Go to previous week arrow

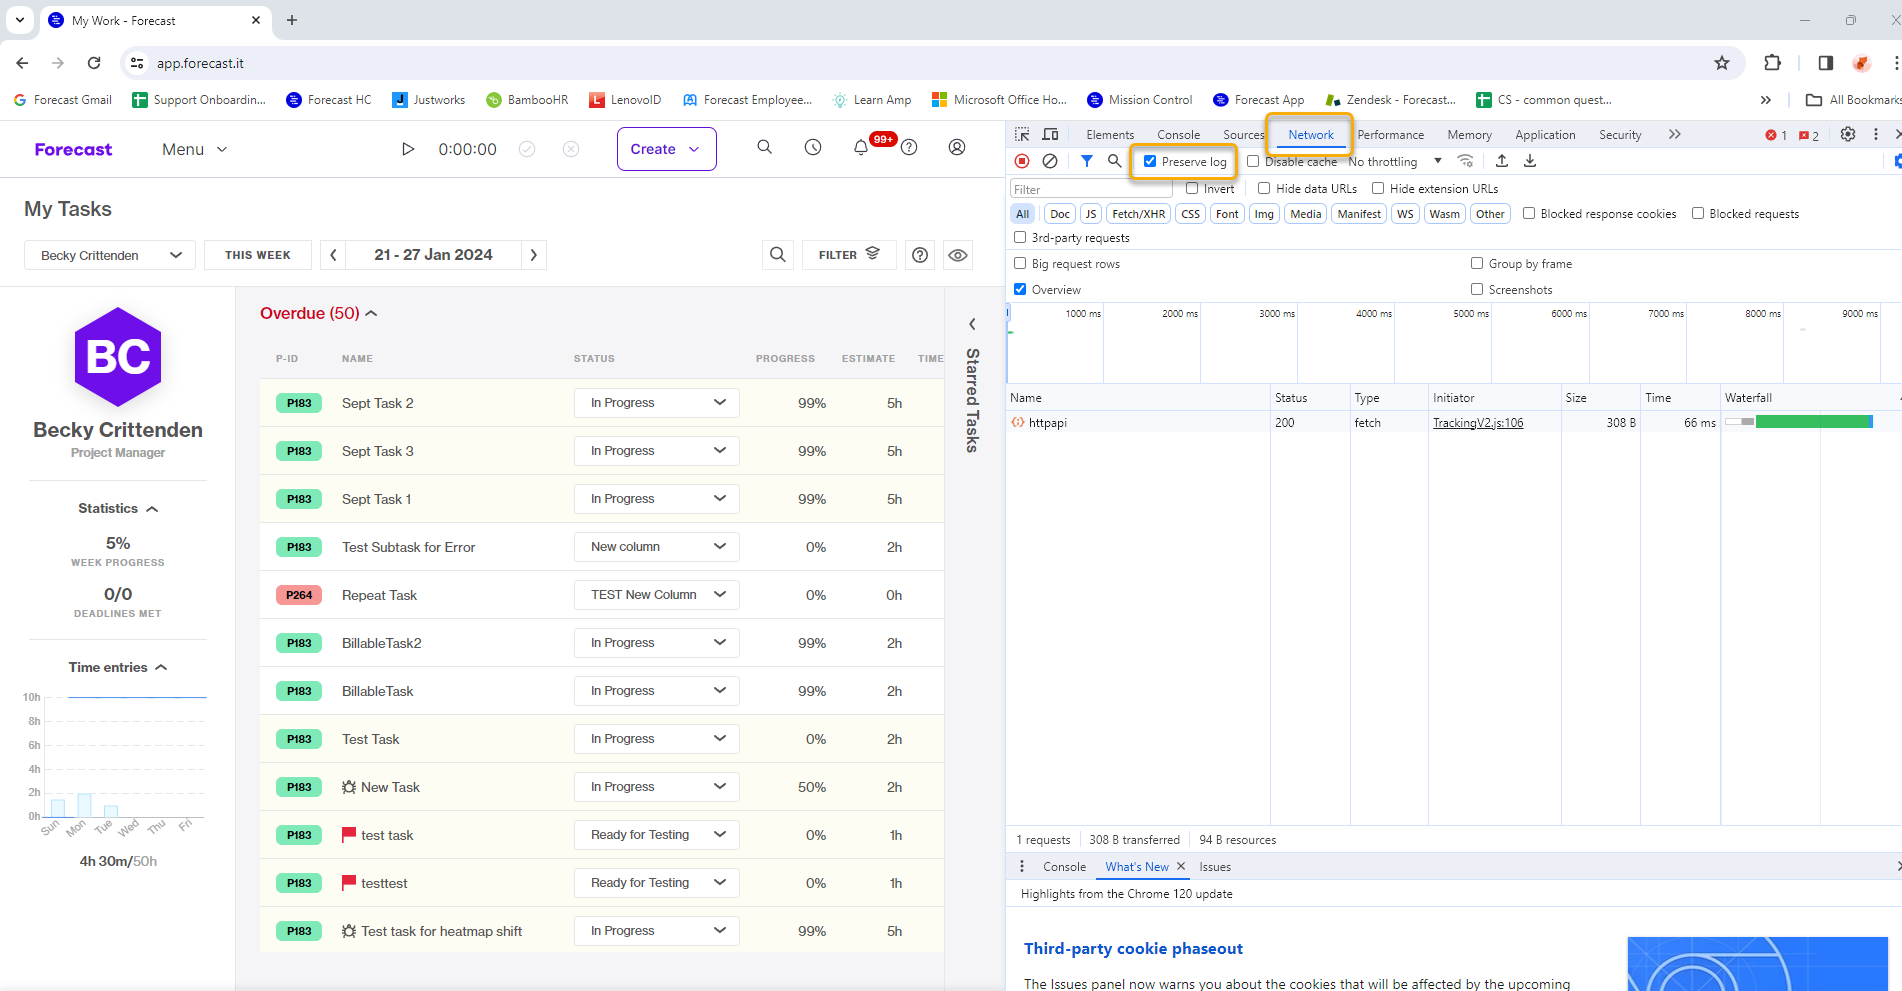pyautogui.click(x=333, y=255)
